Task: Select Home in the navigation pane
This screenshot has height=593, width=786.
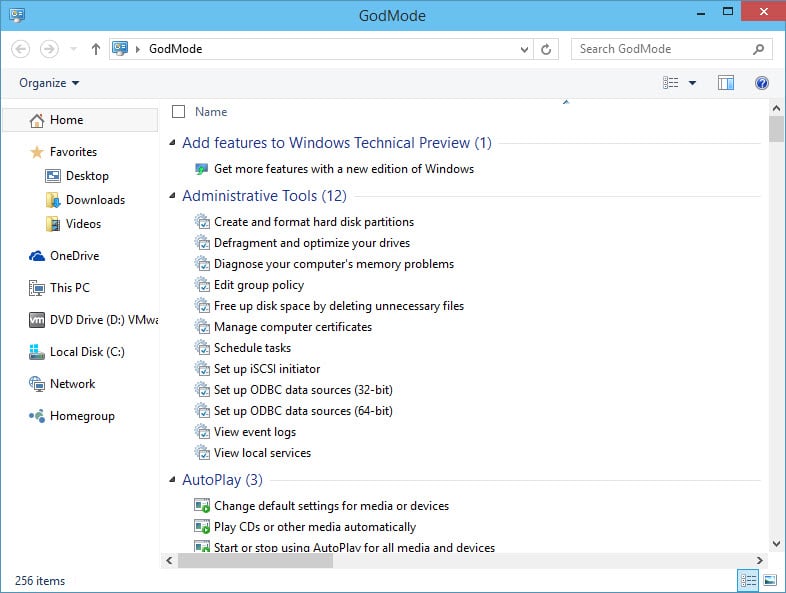Action: click(x=80, y=120)
